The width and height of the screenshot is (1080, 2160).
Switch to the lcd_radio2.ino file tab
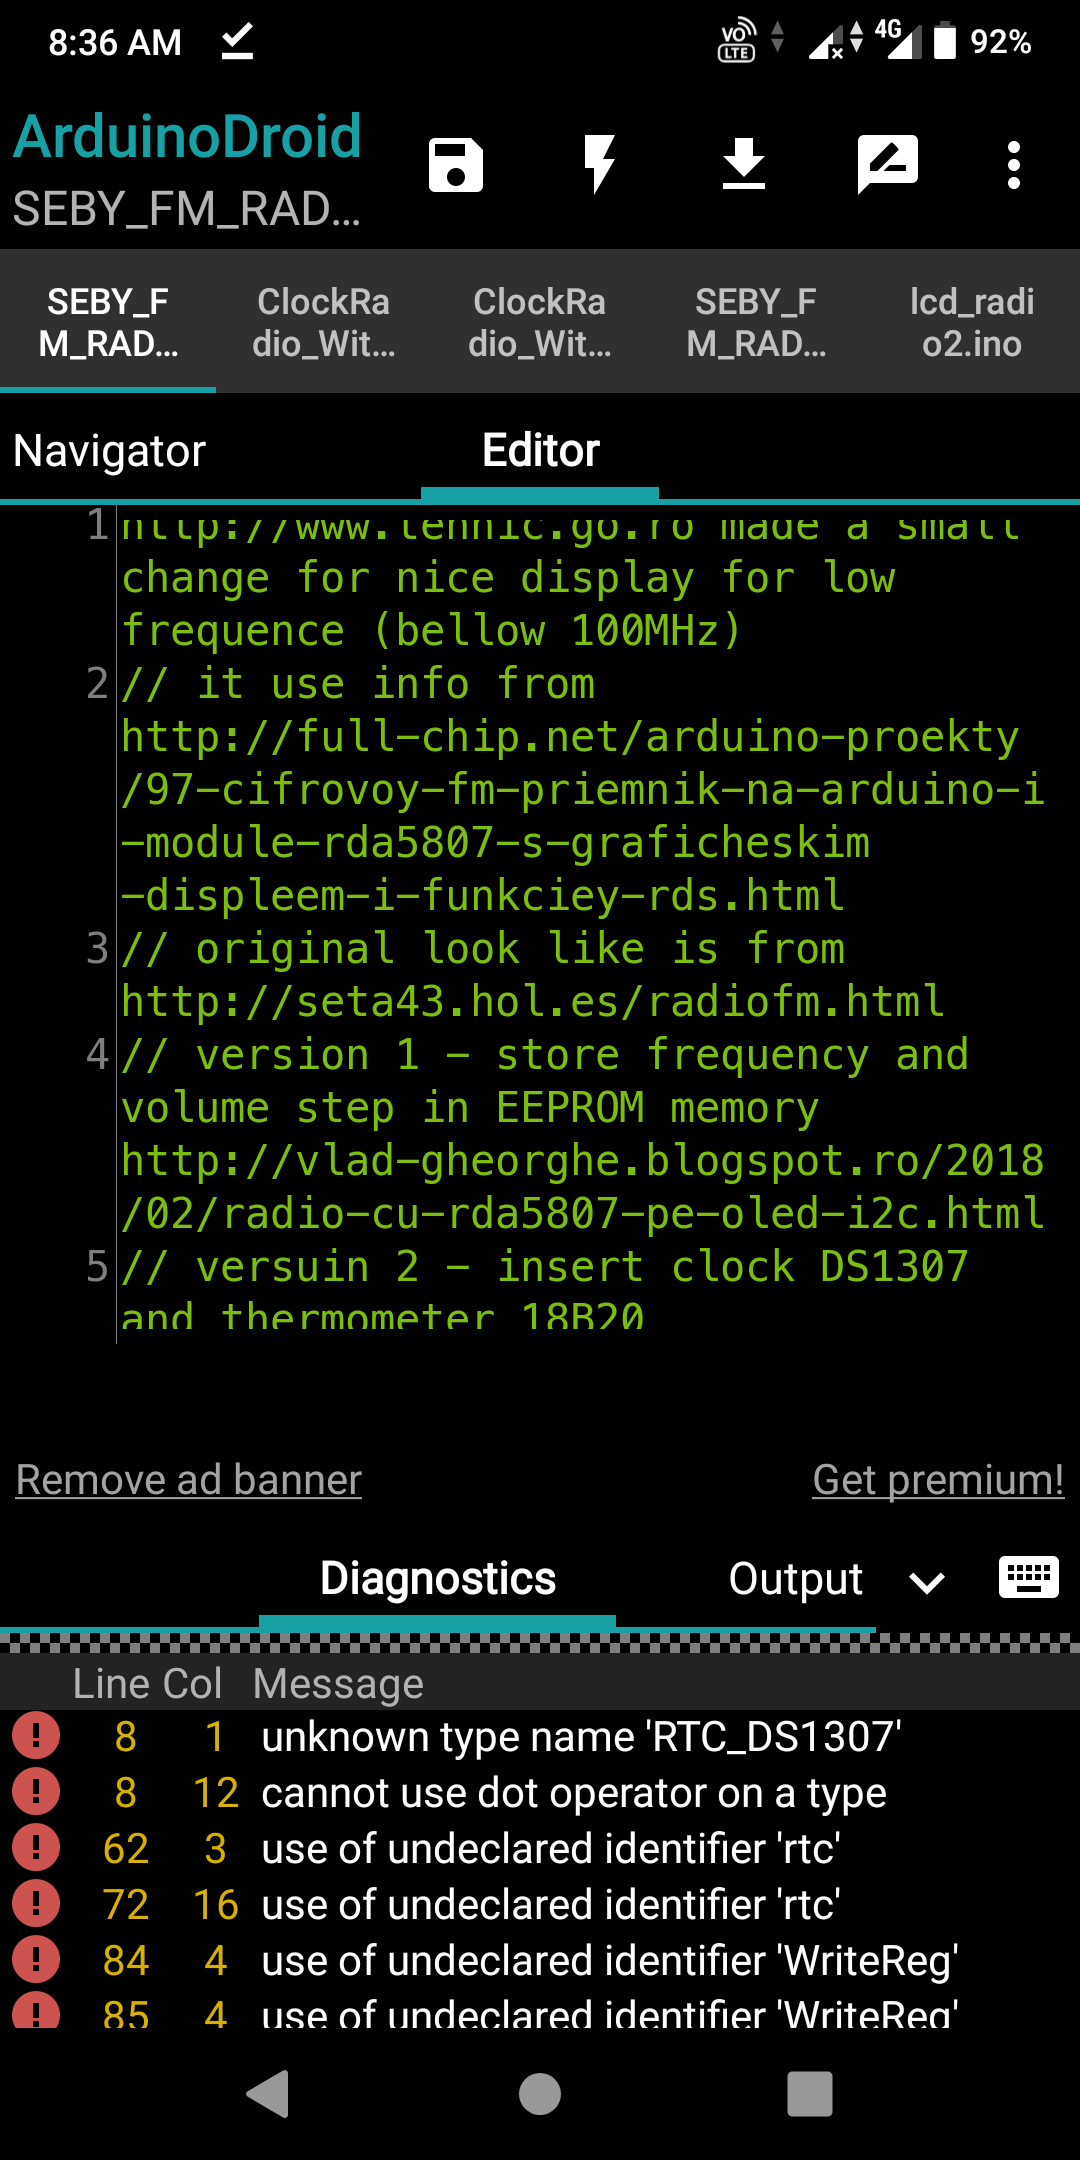pyautogui.click(x=971, y=322)
